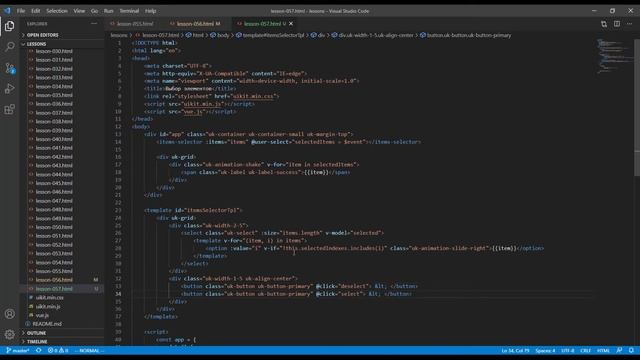Expand the Outline section
Image resolution: width=640 pixels, height=360 pixels.
point(36,333)
